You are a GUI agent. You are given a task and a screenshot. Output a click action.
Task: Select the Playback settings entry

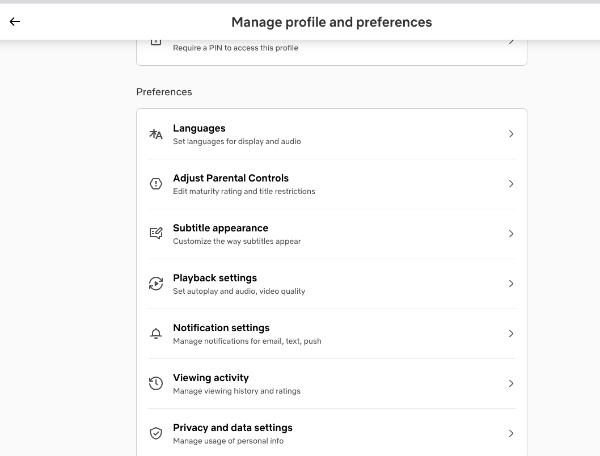point(332,283)
